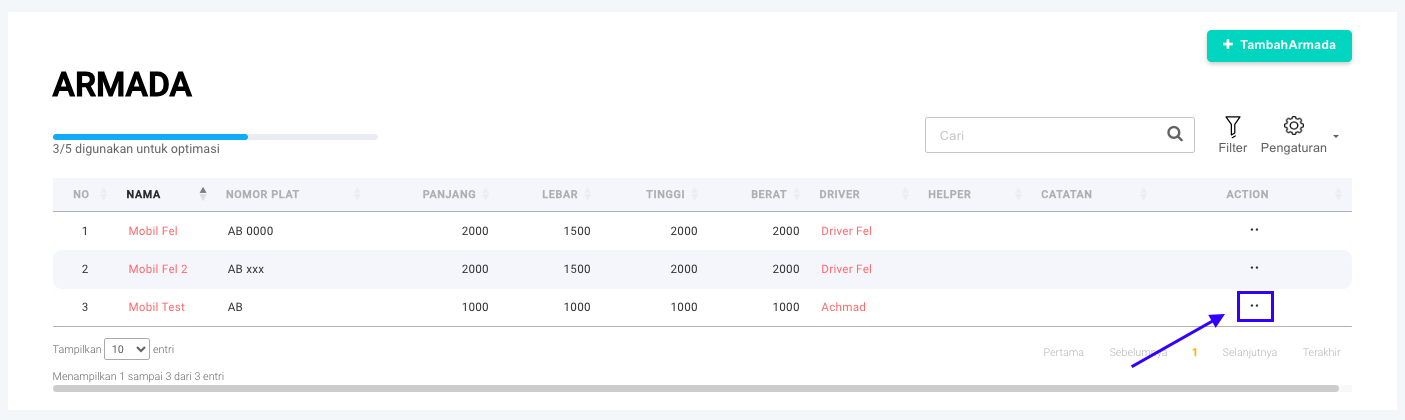
Task: Sort table by Nama column arrows
Action: [203, 194]
